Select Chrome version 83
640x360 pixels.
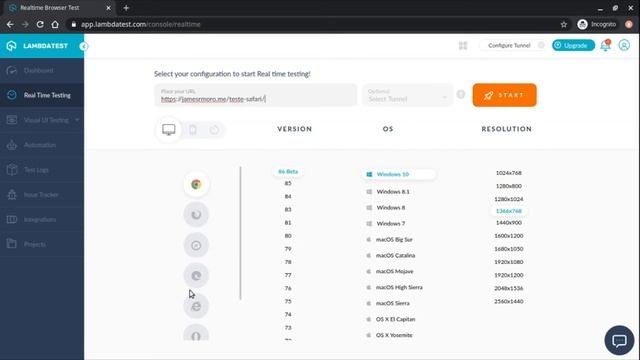pyautogui.click(x=288, y=209)
